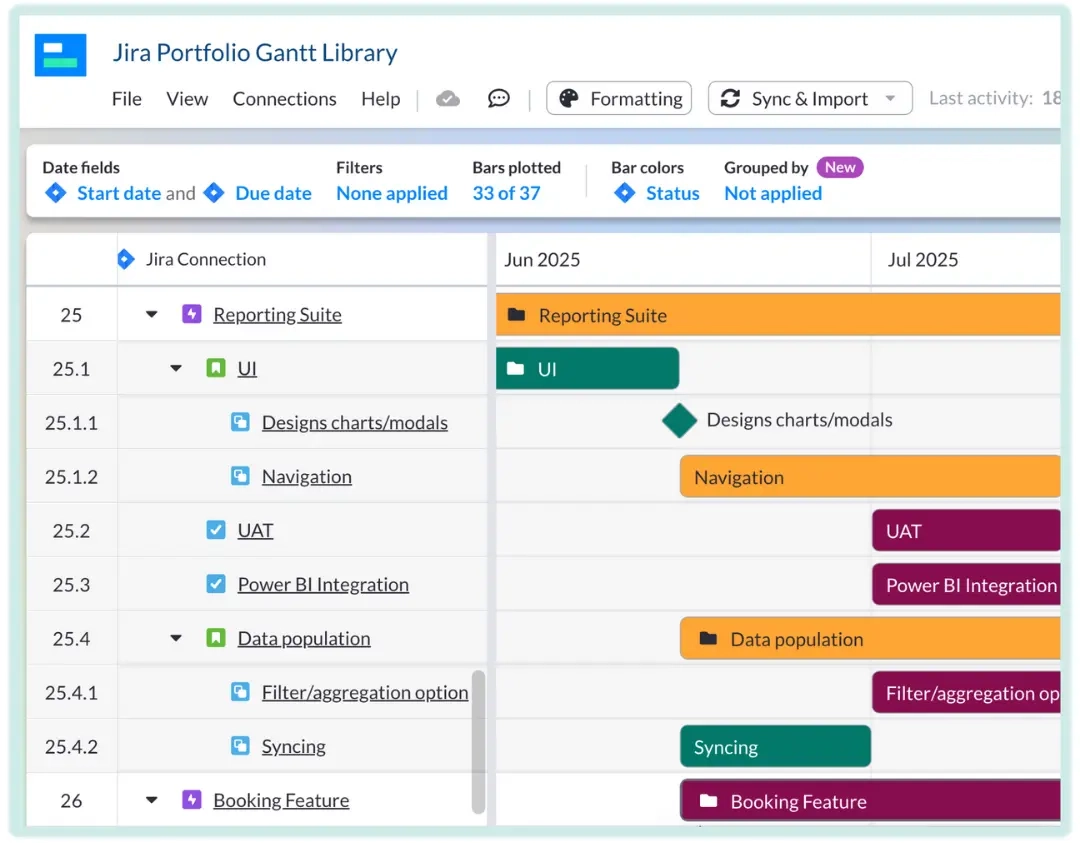The image size is (1080, 843).
Task: Open the Connections menu
Action: 284,99
